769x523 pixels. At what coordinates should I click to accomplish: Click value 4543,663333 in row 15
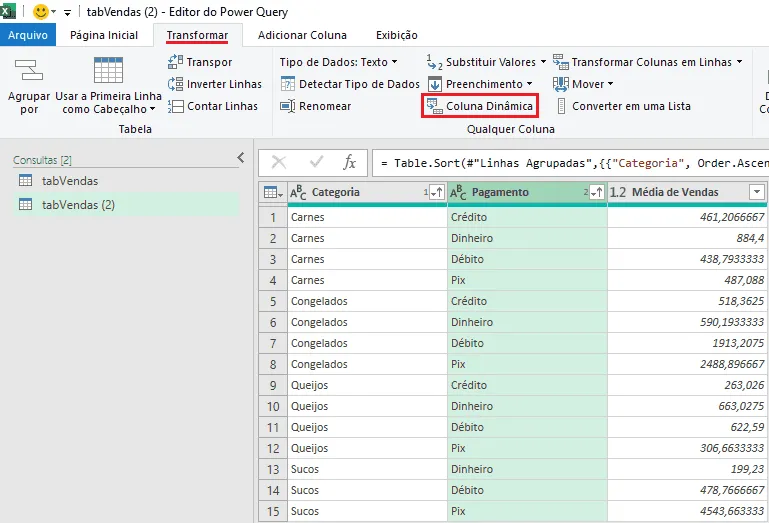tap(688, 511)
